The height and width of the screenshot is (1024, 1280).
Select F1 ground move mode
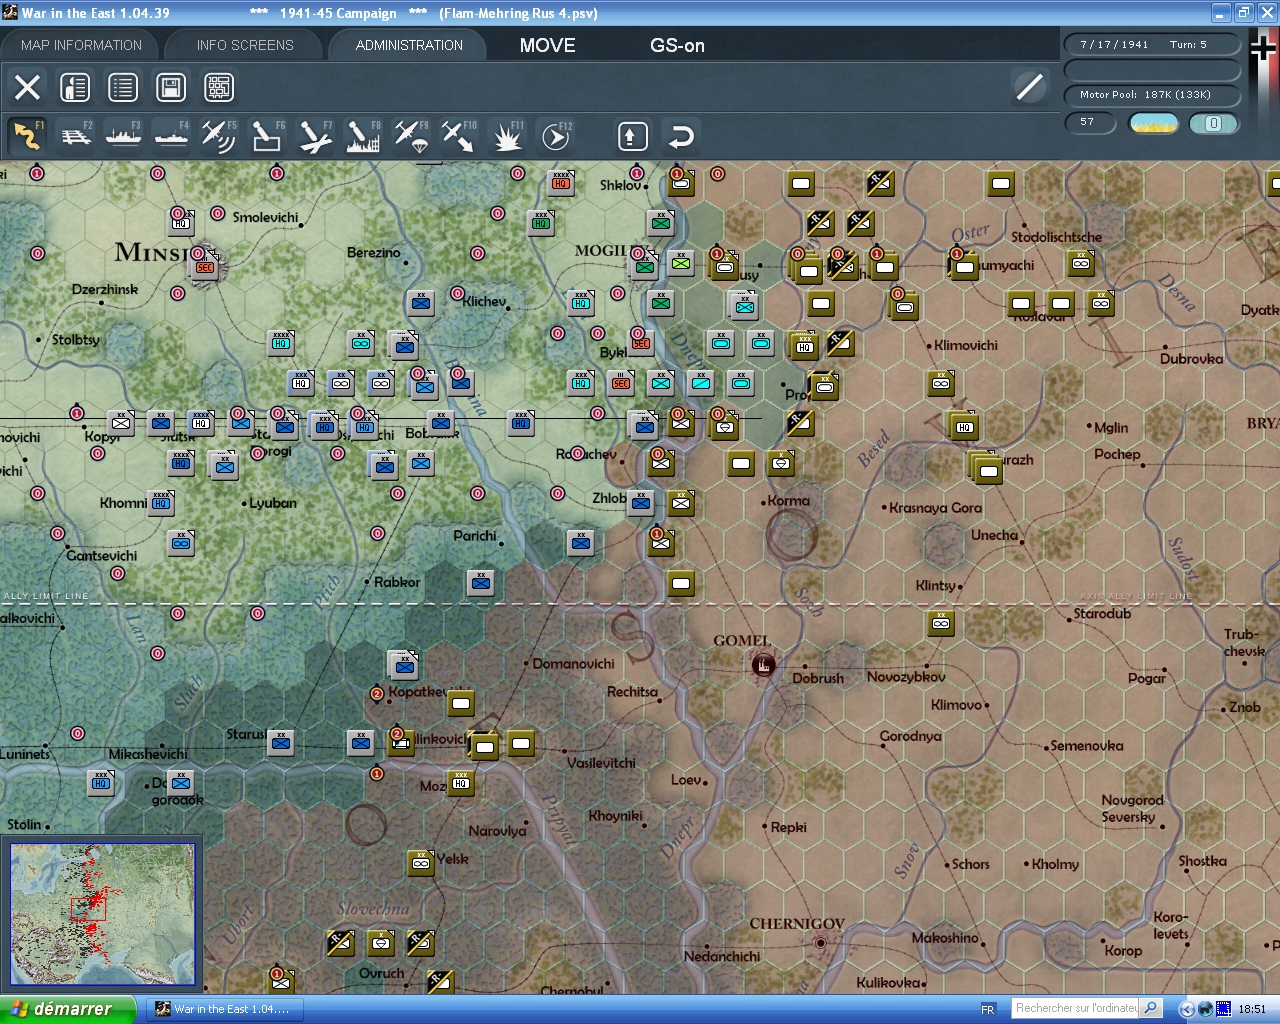point(27,136)
